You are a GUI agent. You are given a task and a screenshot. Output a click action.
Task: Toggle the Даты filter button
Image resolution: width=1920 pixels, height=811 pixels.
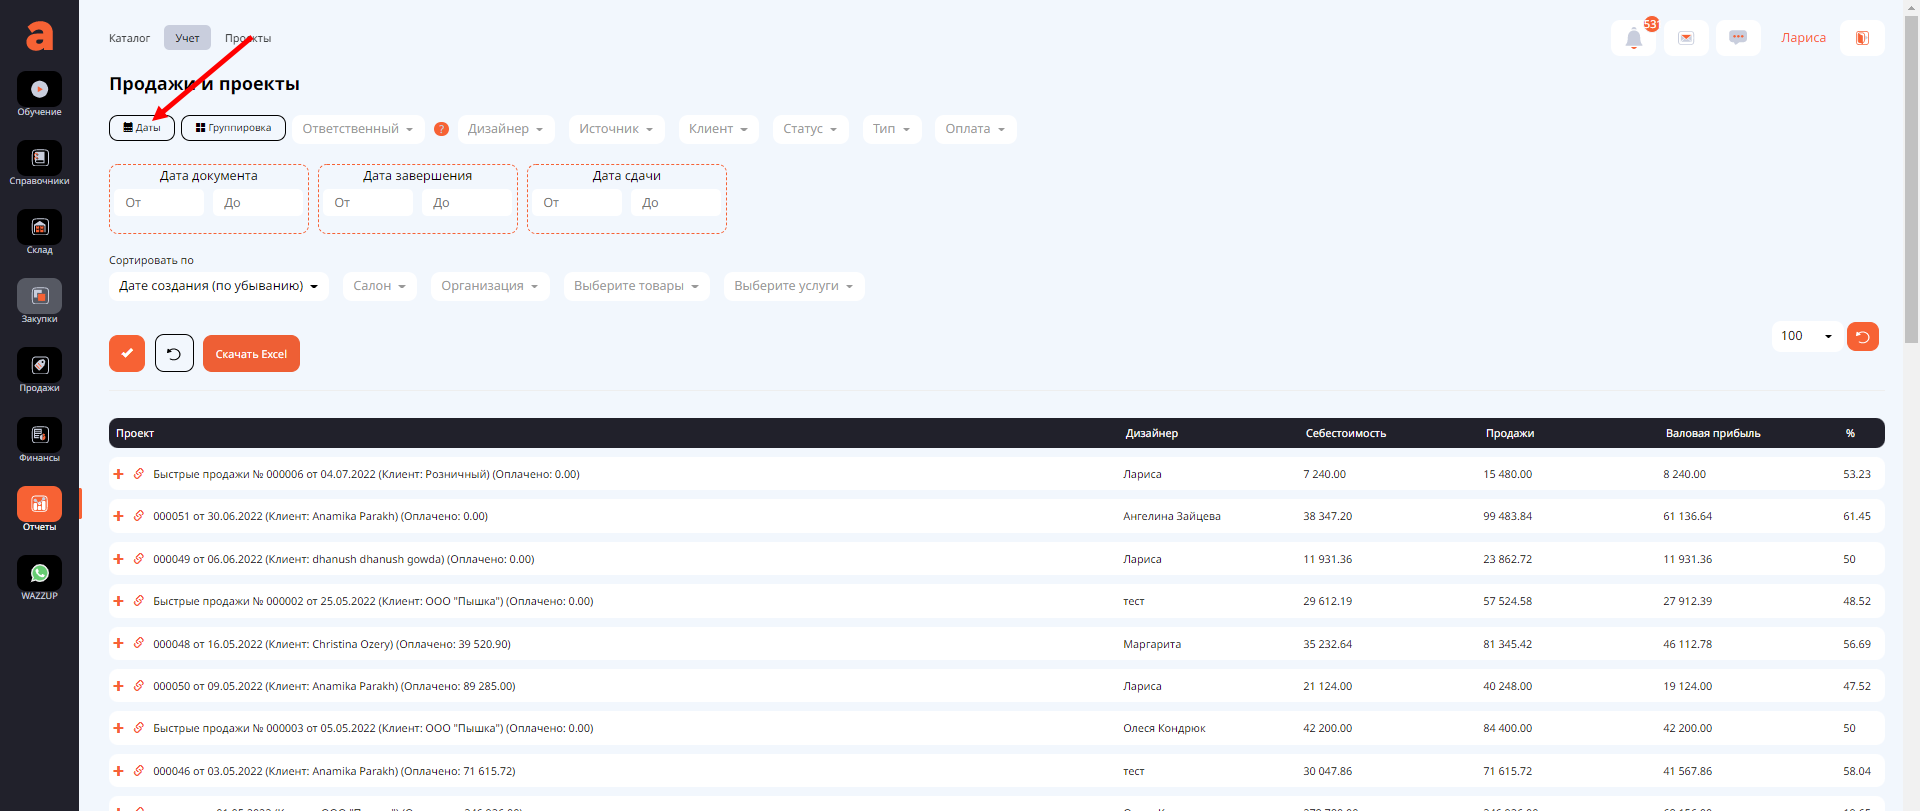[142, 128]
